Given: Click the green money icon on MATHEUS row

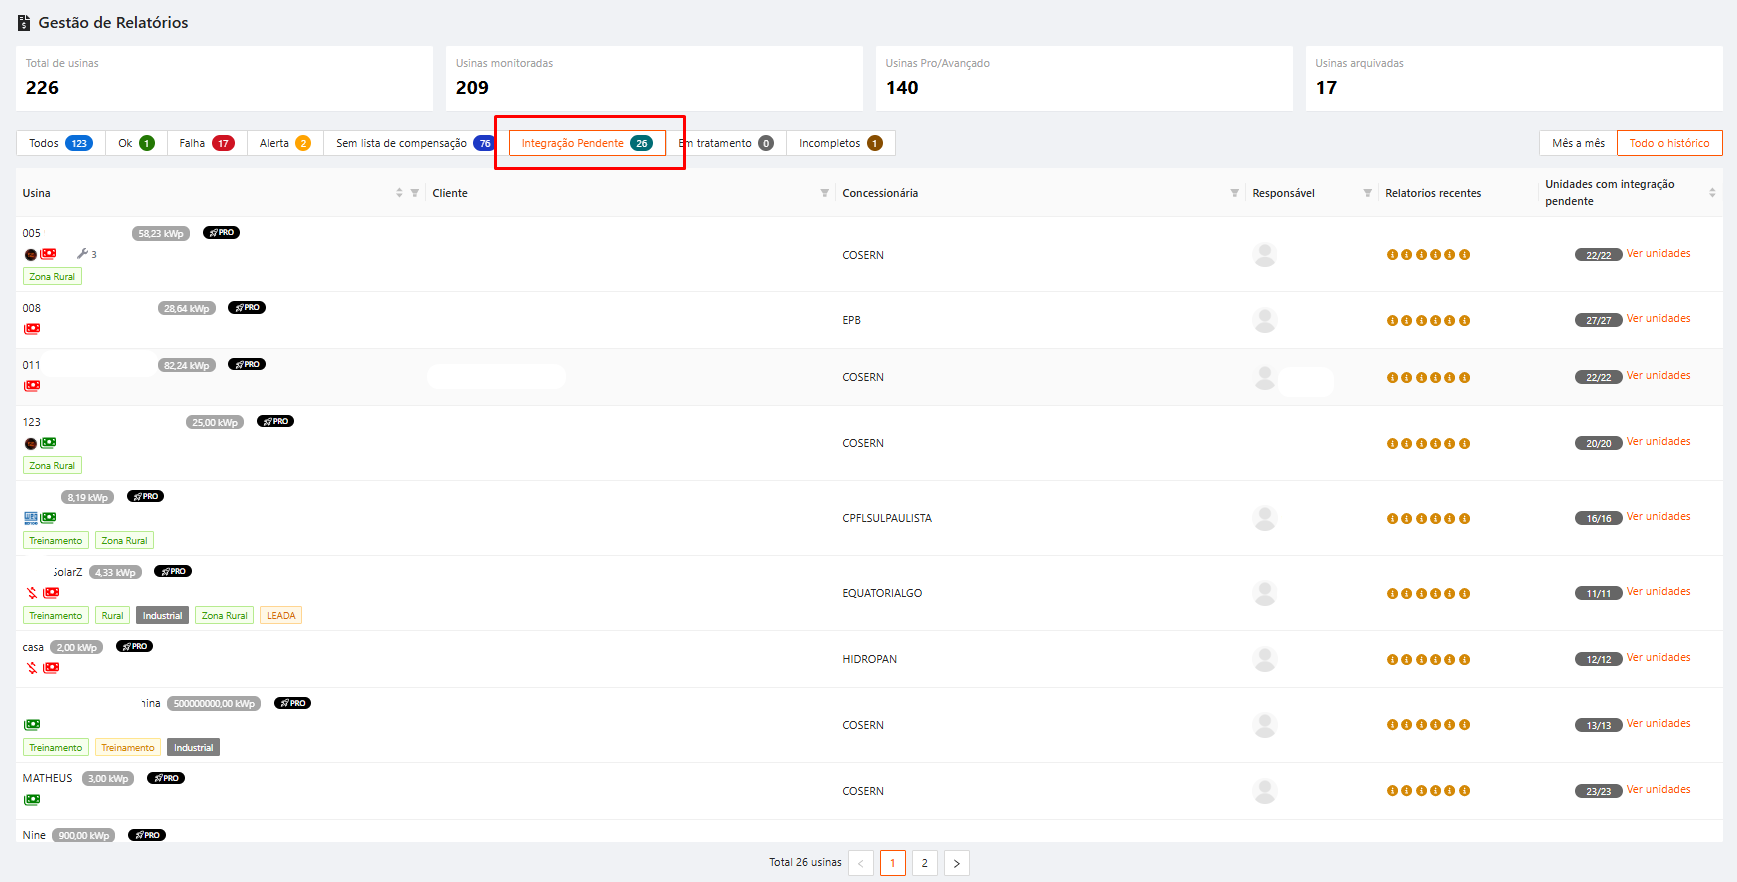Looking at the screenshot, I should coord(32,800).
